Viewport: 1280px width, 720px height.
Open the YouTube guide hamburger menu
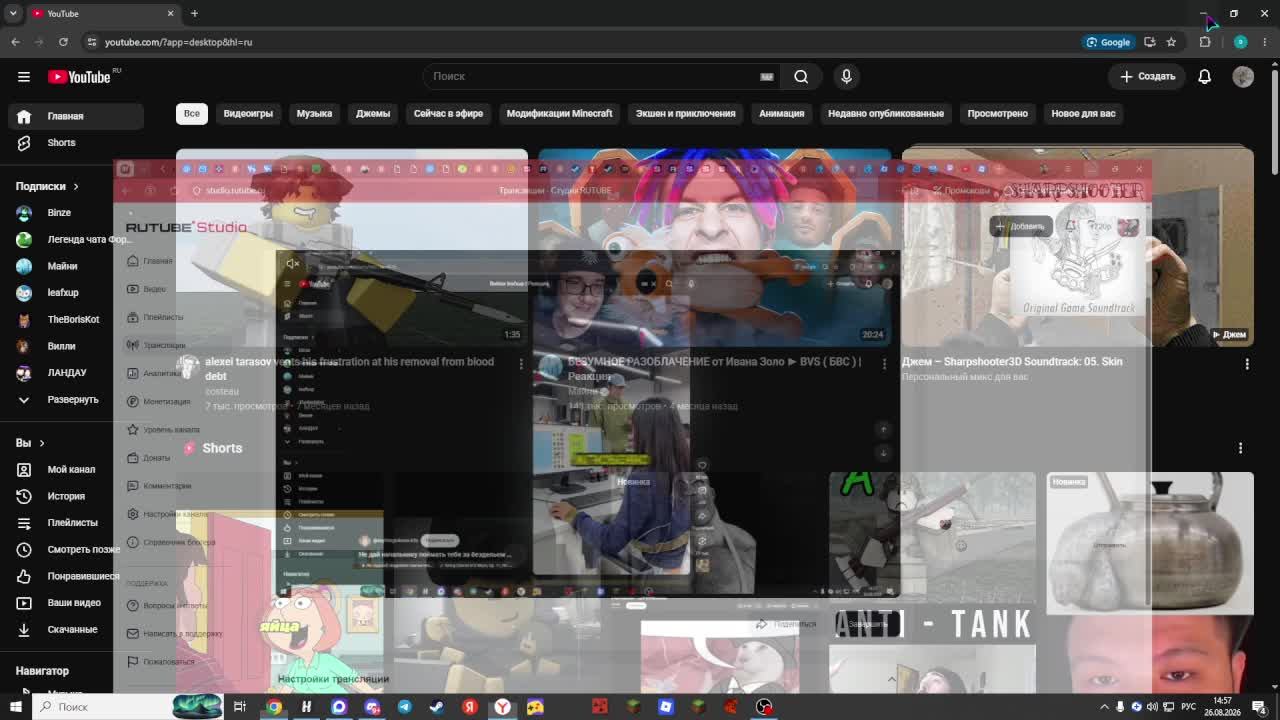pyautogui.click(x=24, y=76)
